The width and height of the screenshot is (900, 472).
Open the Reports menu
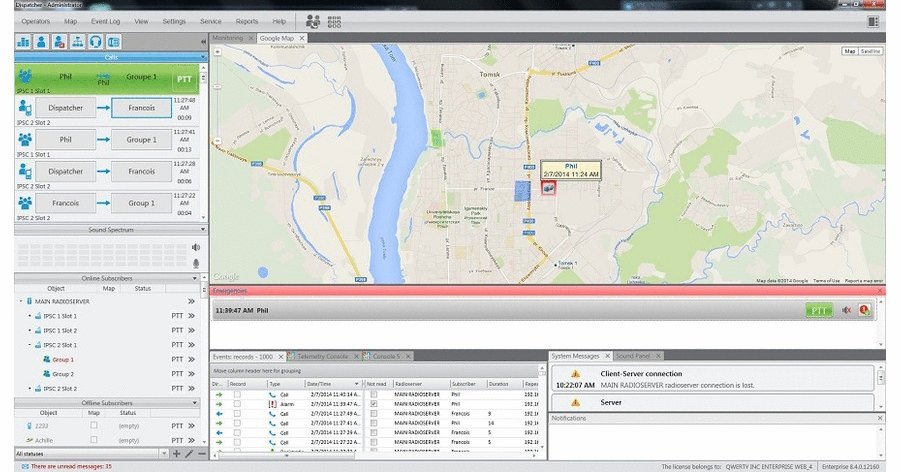click(247, 21)
